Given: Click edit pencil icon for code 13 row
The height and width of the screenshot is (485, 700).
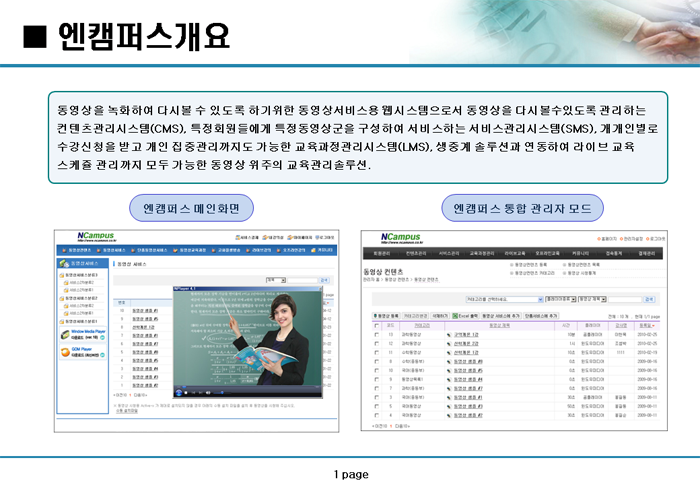Looking at the screenshot, I should coord(449,335).
